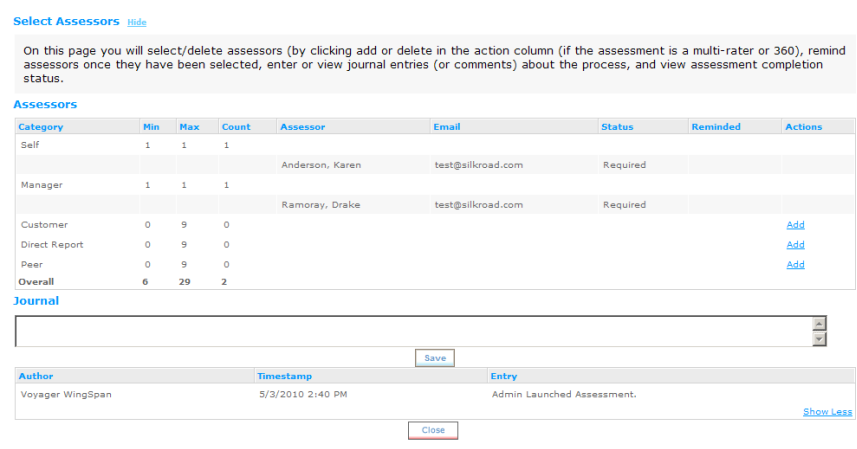857x449 pixels.
Task: Sort by the Category column header
Action: pyautogui.click(x=40, y=127)
